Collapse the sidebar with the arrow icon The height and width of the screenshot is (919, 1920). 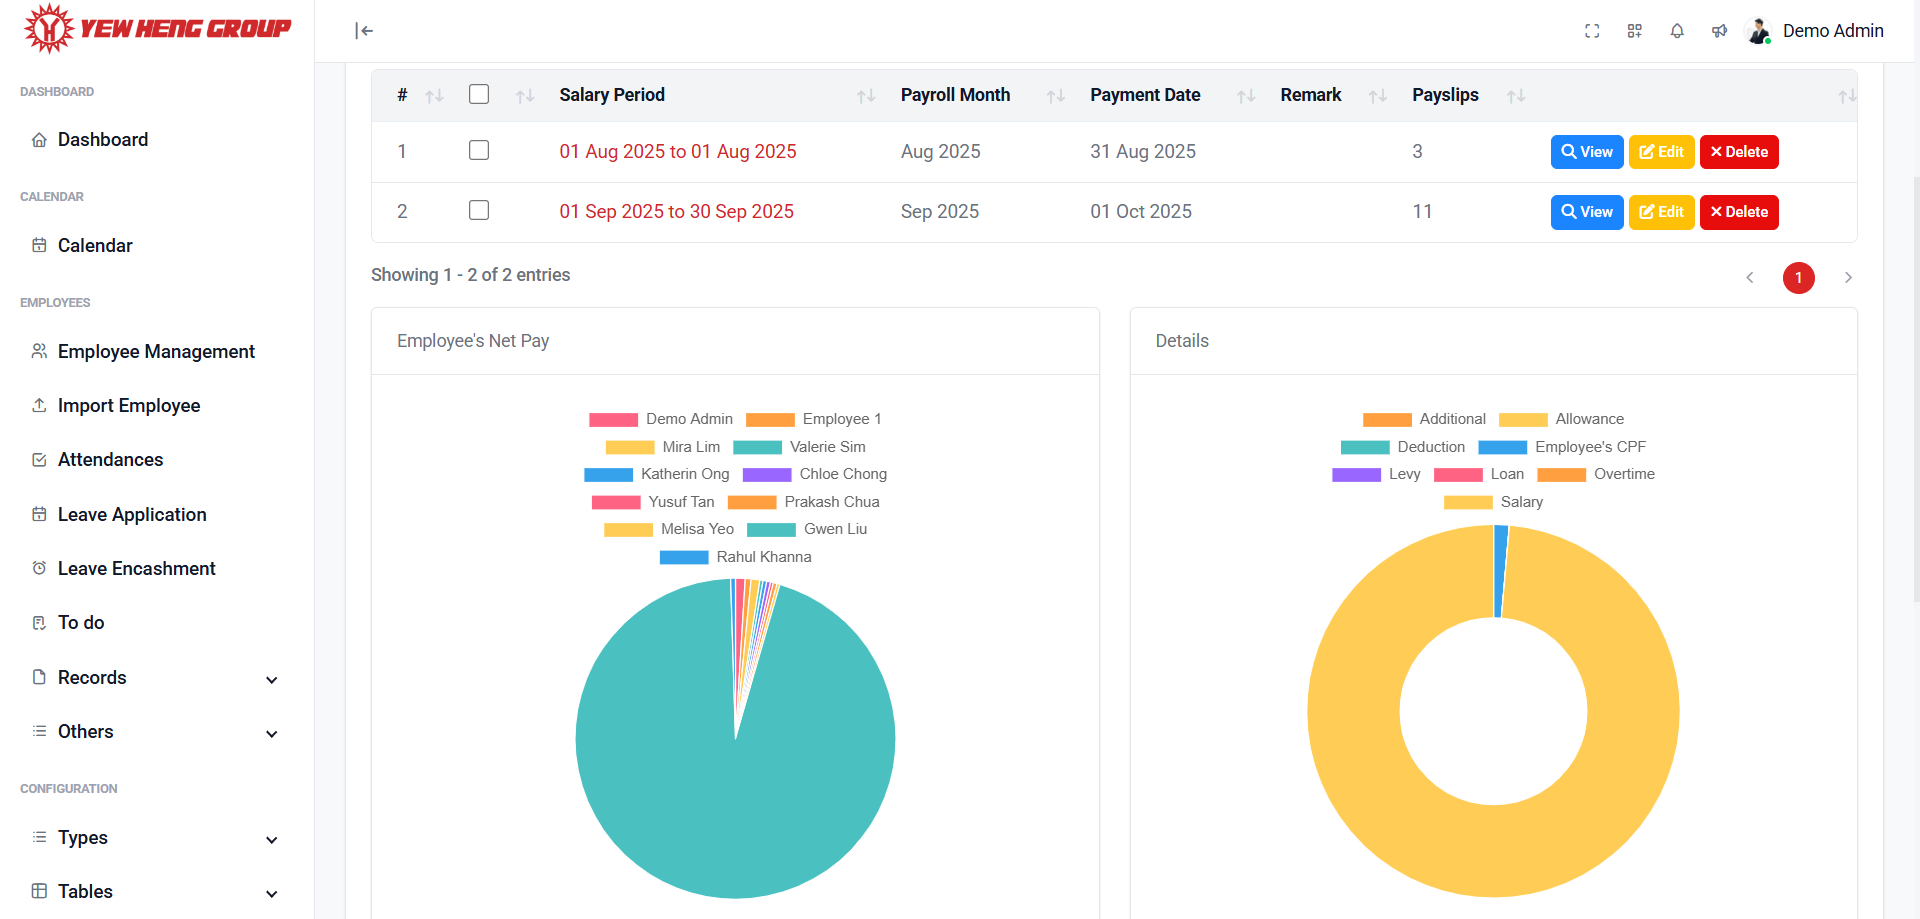364,31
